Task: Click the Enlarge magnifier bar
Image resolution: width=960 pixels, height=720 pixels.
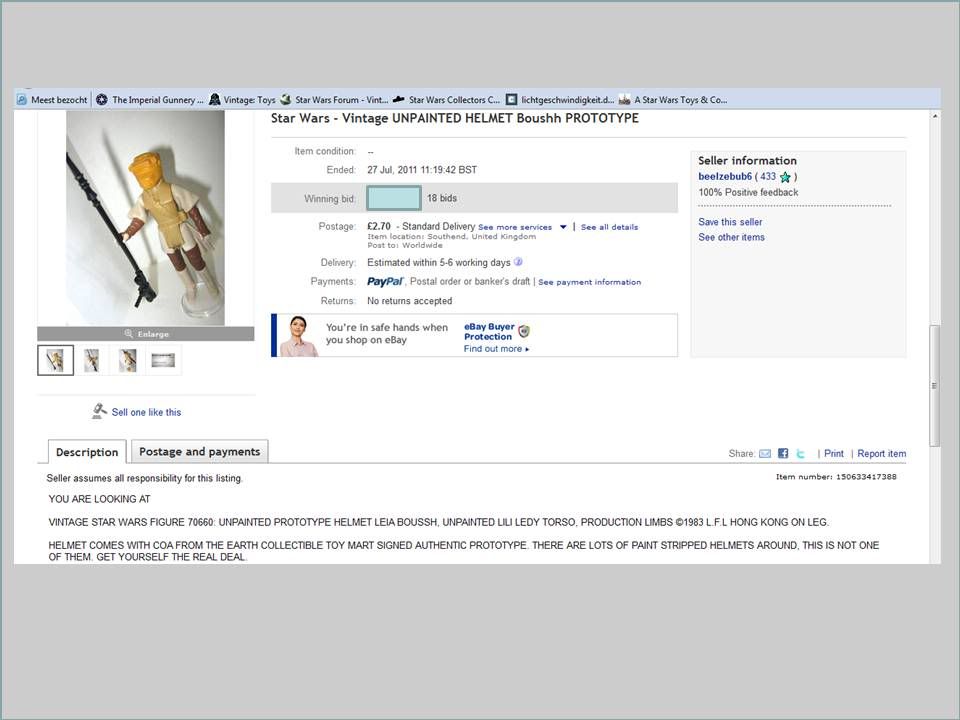Action: 146,334
